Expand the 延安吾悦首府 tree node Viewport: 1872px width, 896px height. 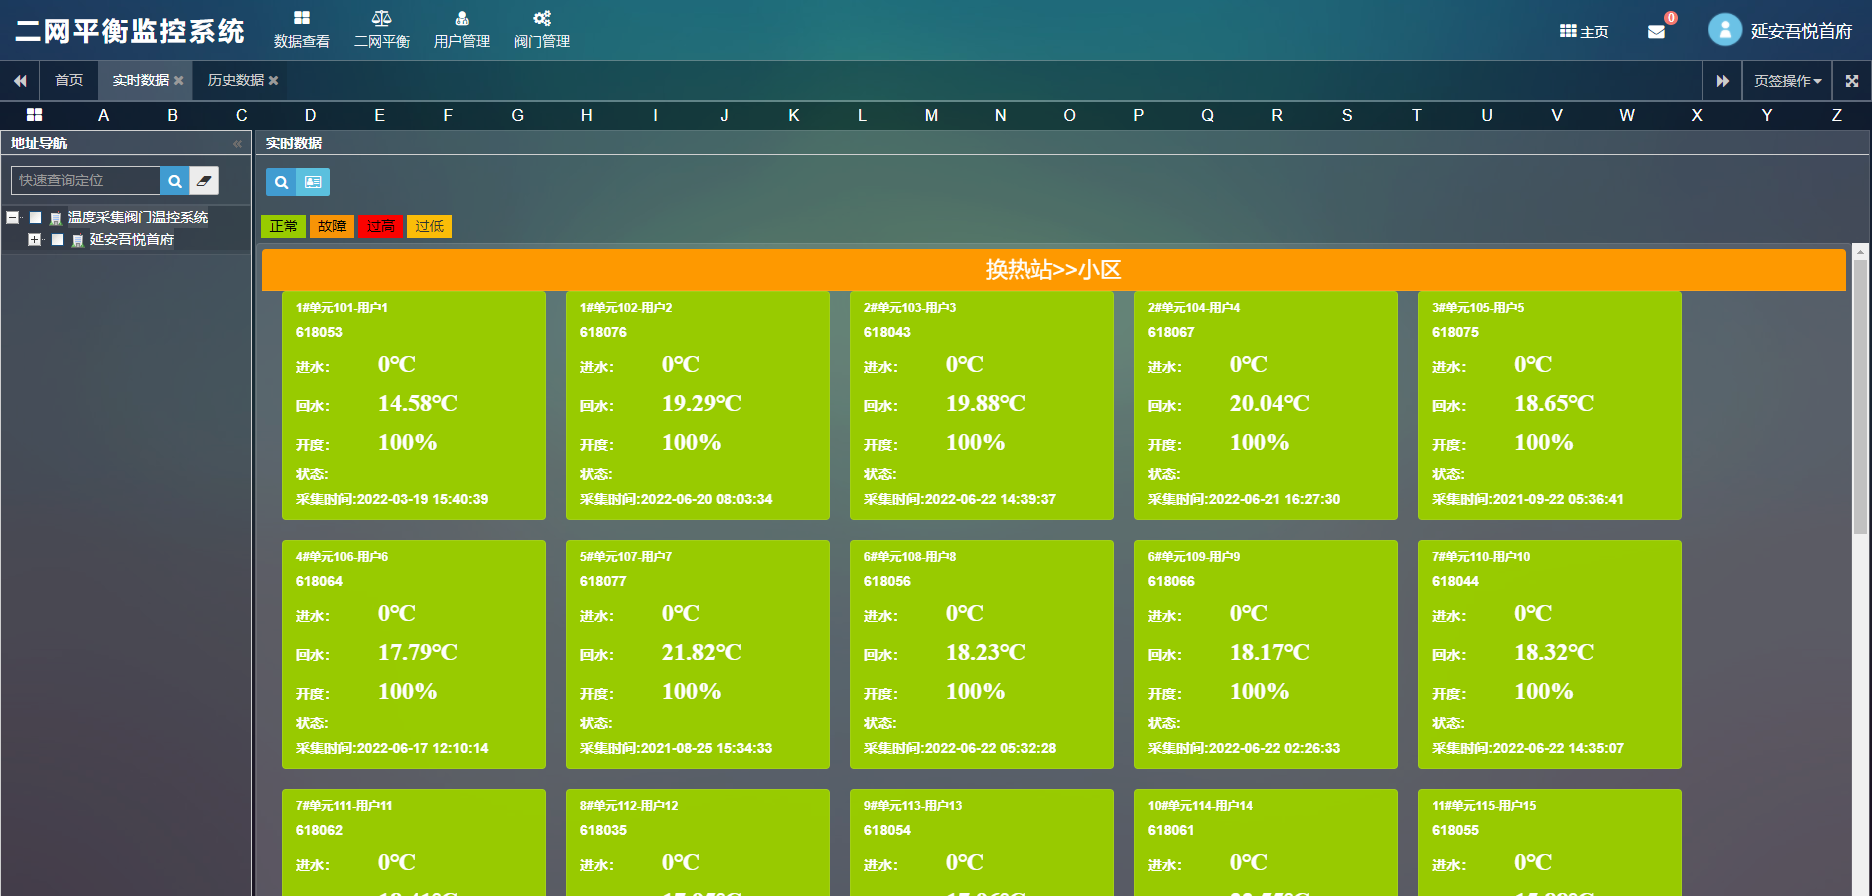pos(34,240)
